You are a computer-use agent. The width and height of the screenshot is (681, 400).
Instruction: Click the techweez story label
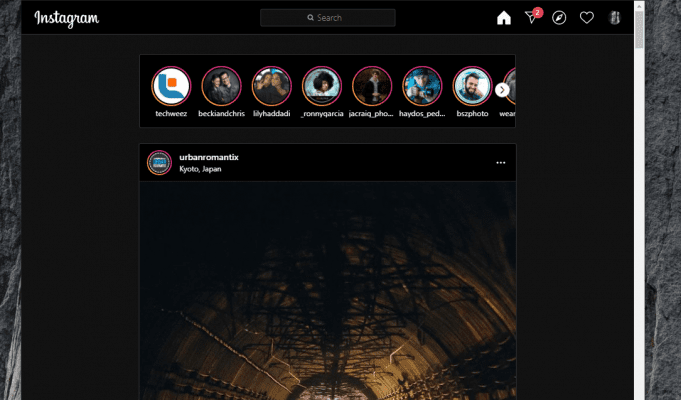(171, 114)
